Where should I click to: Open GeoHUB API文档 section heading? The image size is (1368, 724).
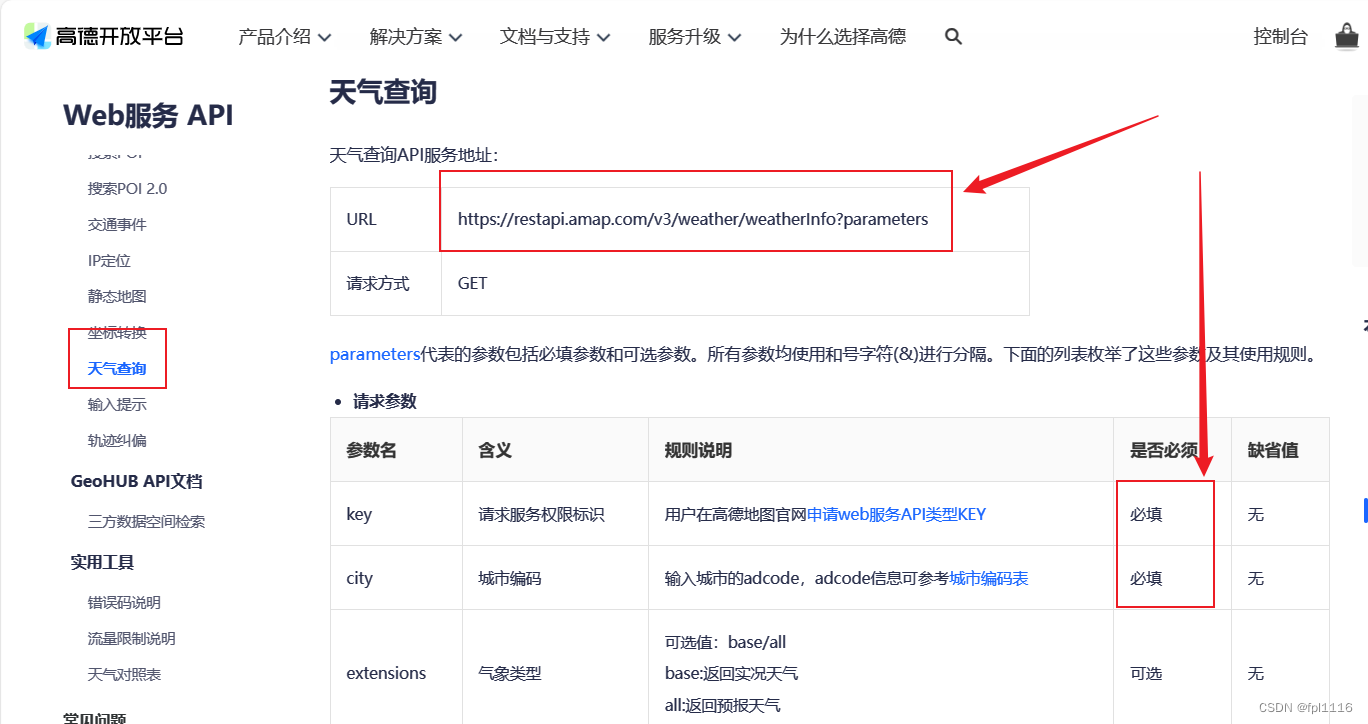pos(137,481)
